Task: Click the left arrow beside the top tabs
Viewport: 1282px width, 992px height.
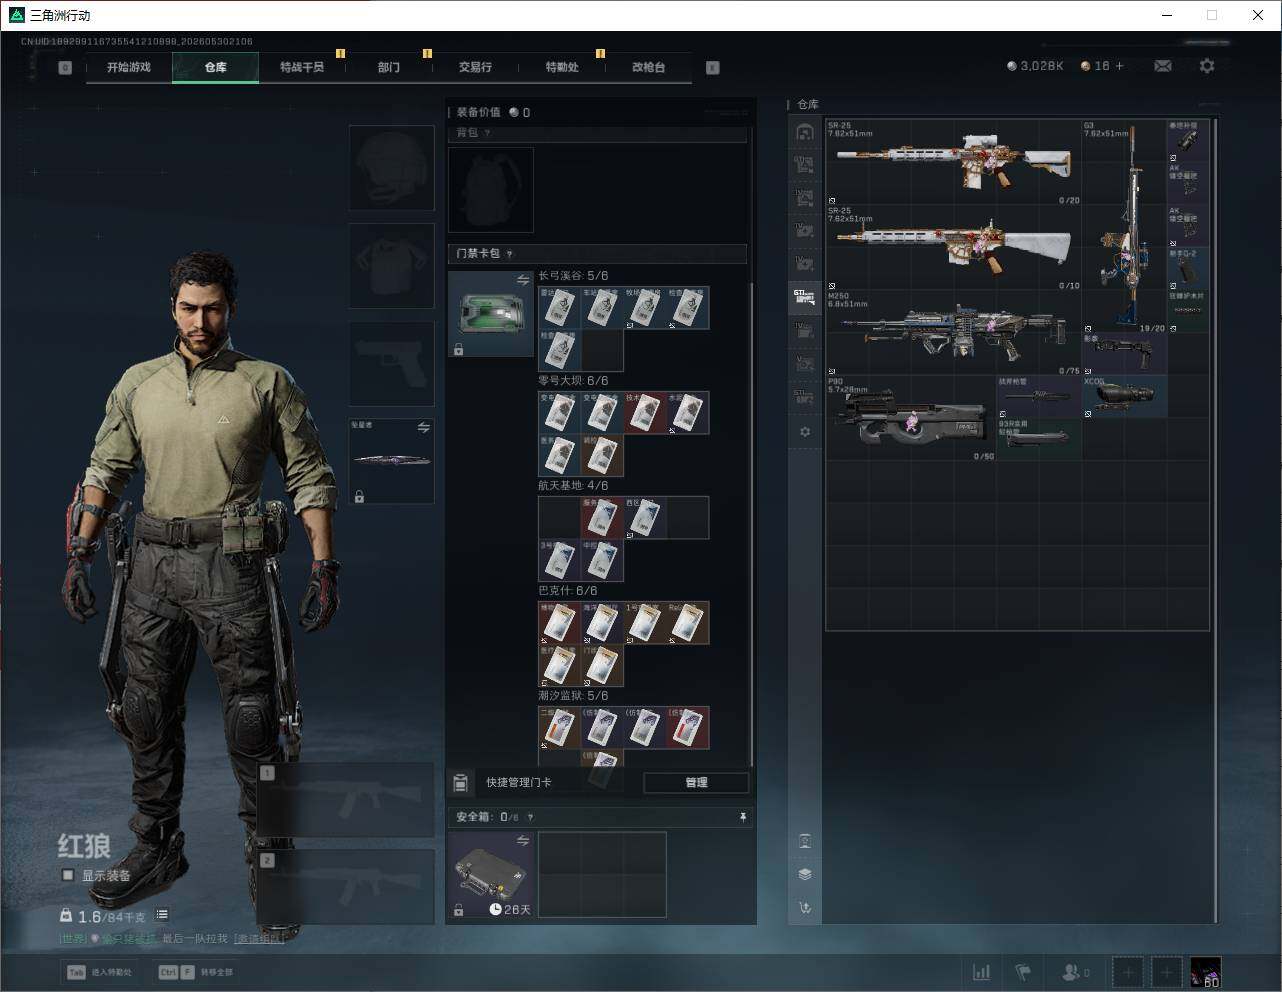Action: tap(65, 68)
